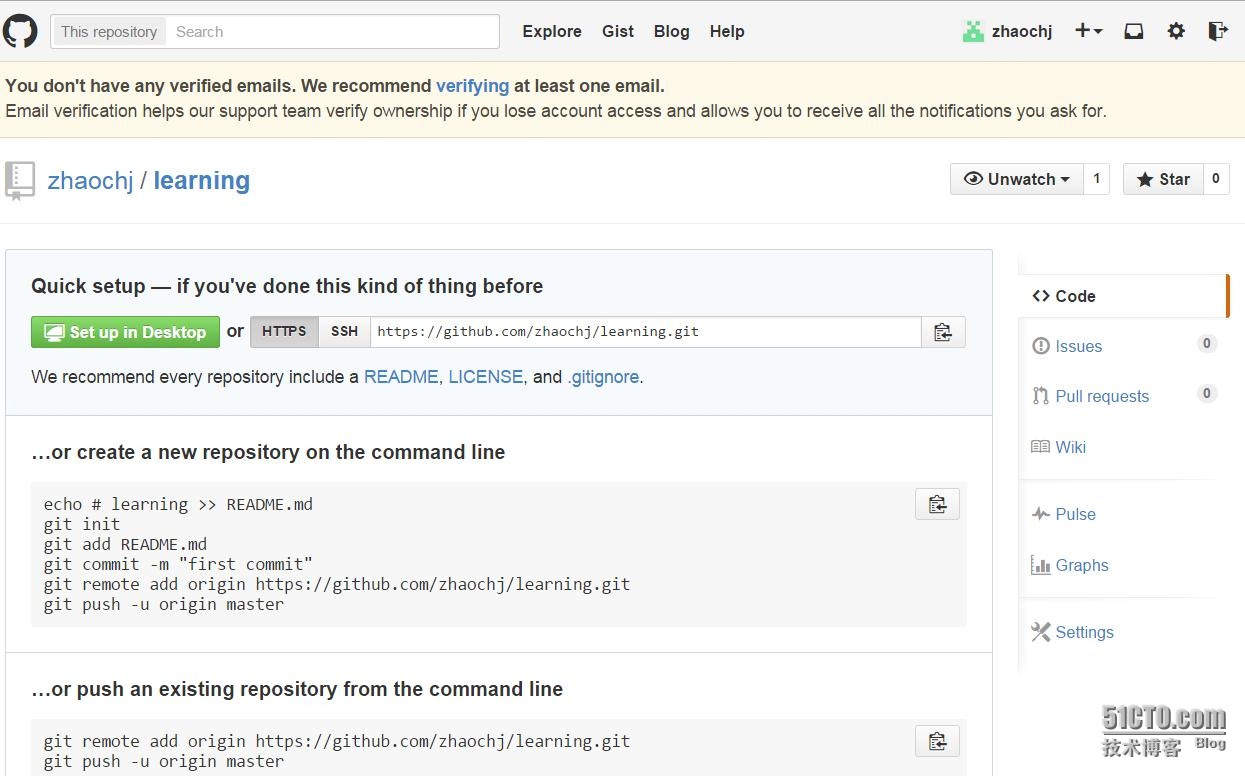Open the Code tab in sidebar
The width and height of the screenshot is (1245, 776).
coord(1123,296)
